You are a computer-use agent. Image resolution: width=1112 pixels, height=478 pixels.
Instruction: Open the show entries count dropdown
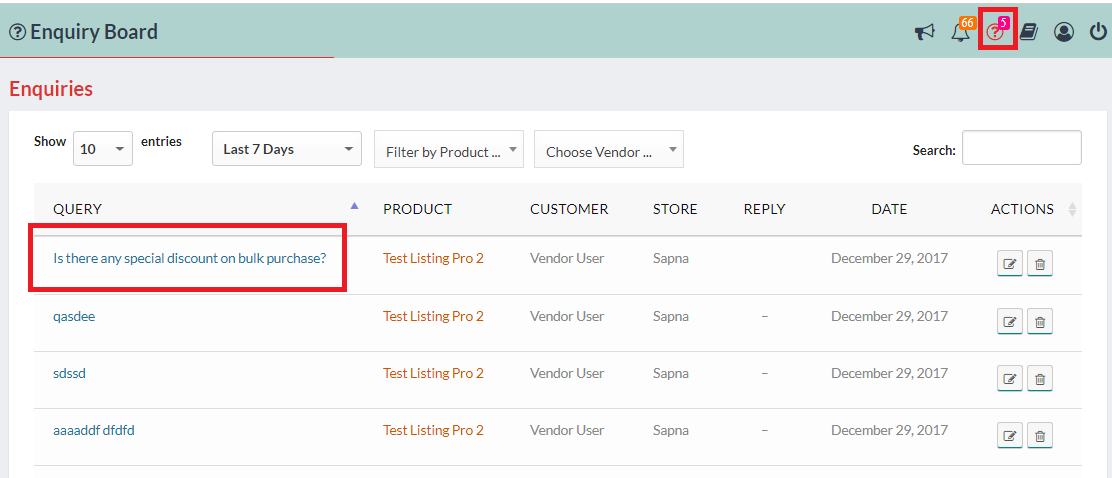pyautogui.click(x=103, y=149)
